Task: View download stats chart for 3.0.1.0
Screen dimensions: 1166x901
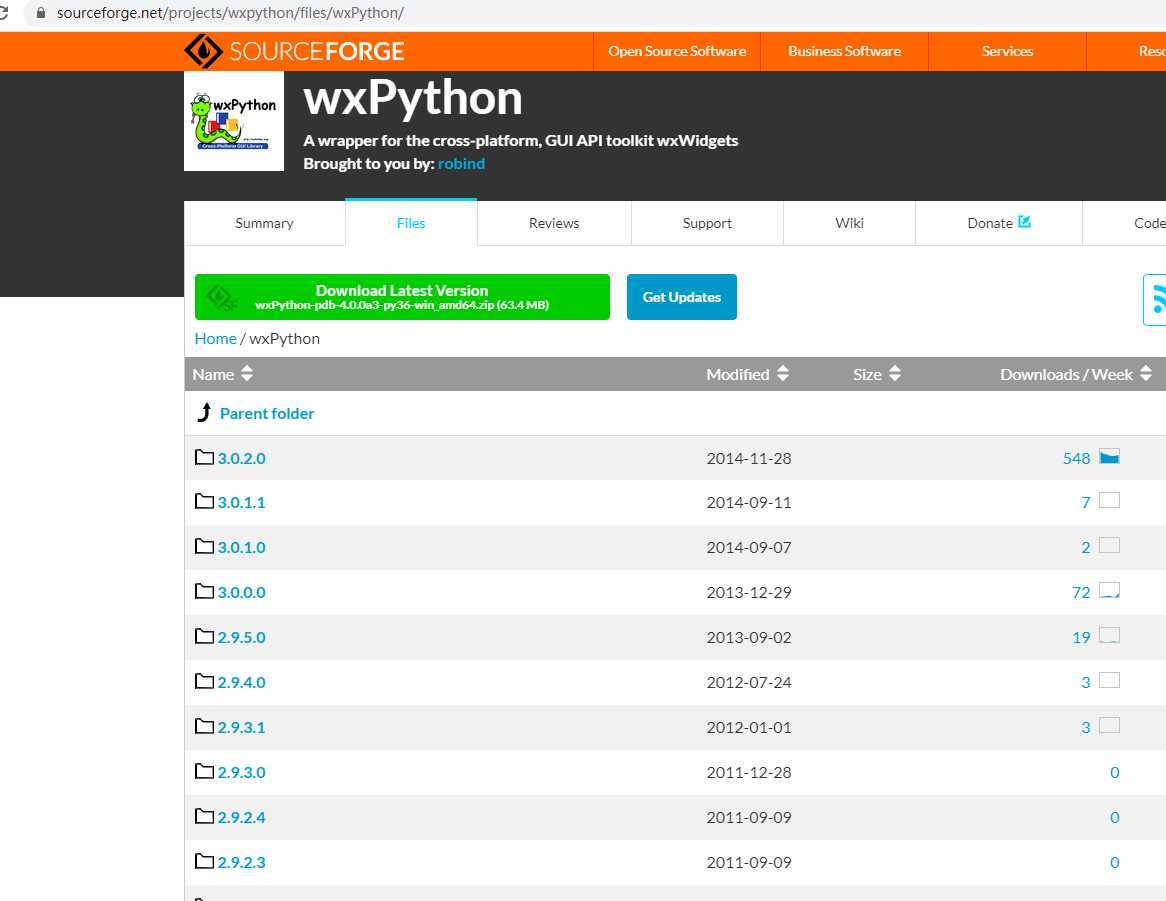Action: tap(1109, 546)
